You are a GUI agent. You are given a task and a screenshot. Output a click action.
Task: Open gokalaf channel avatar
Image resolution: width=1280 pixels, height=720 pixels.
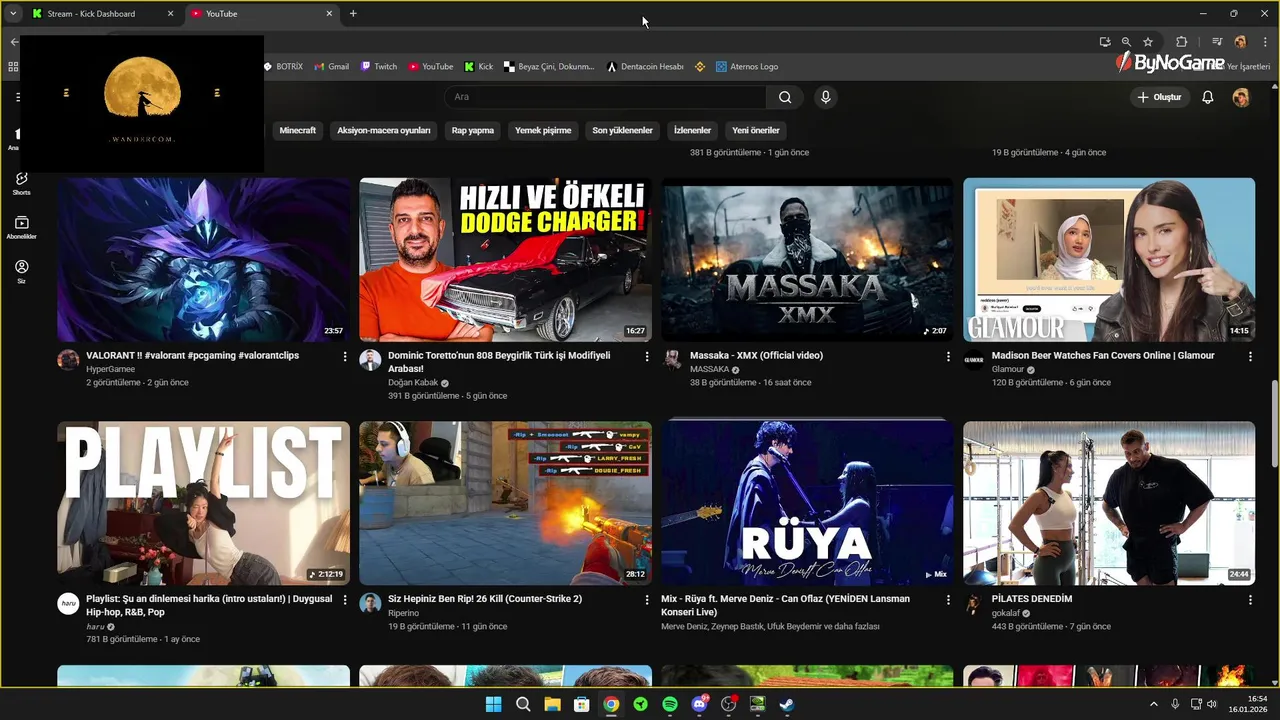coord(974,603)
